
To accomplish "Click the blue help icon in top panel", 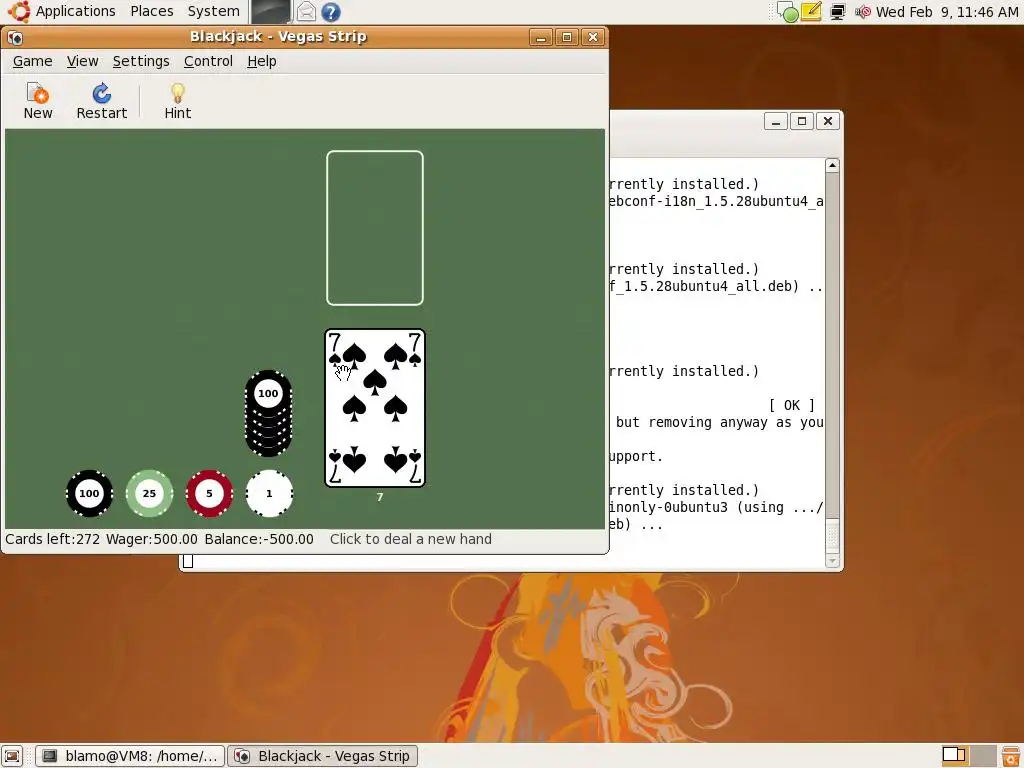I will coord(331,12).
